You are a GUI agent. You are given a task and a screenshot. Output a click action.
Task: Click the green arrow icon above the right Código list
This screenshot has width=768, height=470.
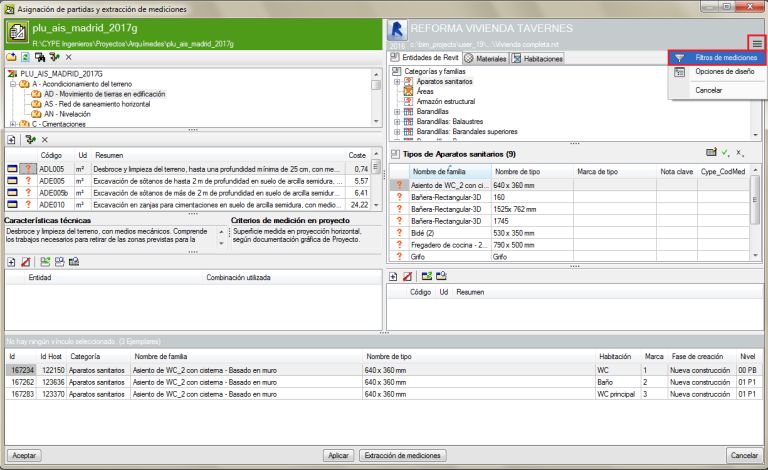coord(427,276)
